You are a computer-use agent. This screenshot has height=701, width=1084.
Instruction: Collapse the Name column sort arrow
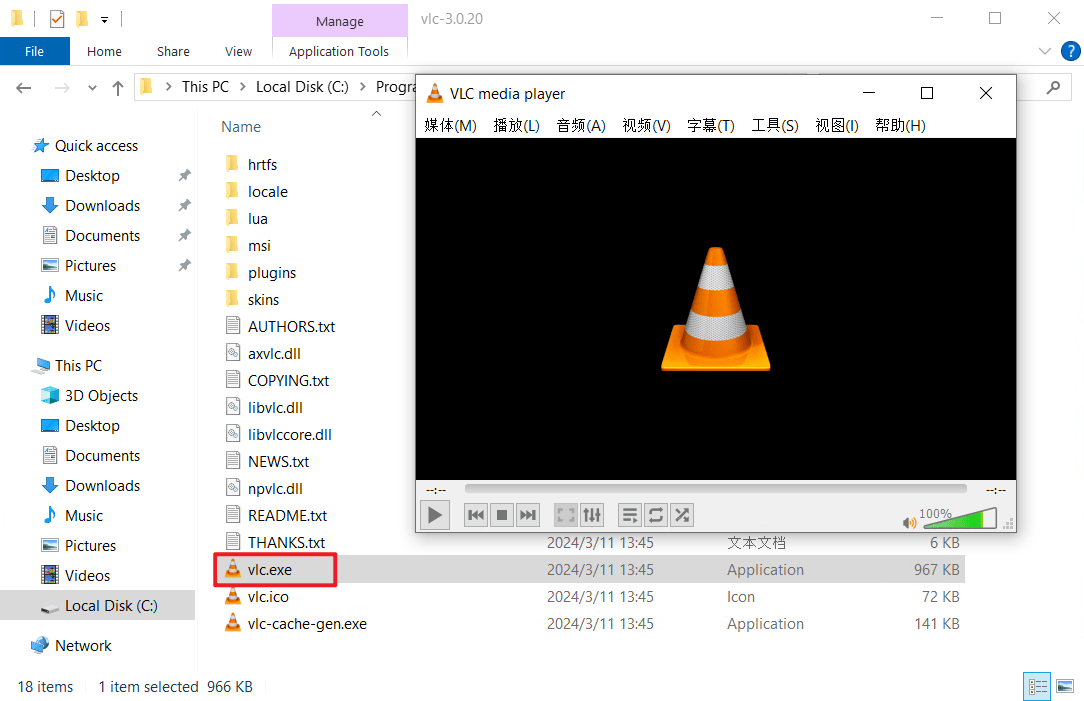click(376, 113)
